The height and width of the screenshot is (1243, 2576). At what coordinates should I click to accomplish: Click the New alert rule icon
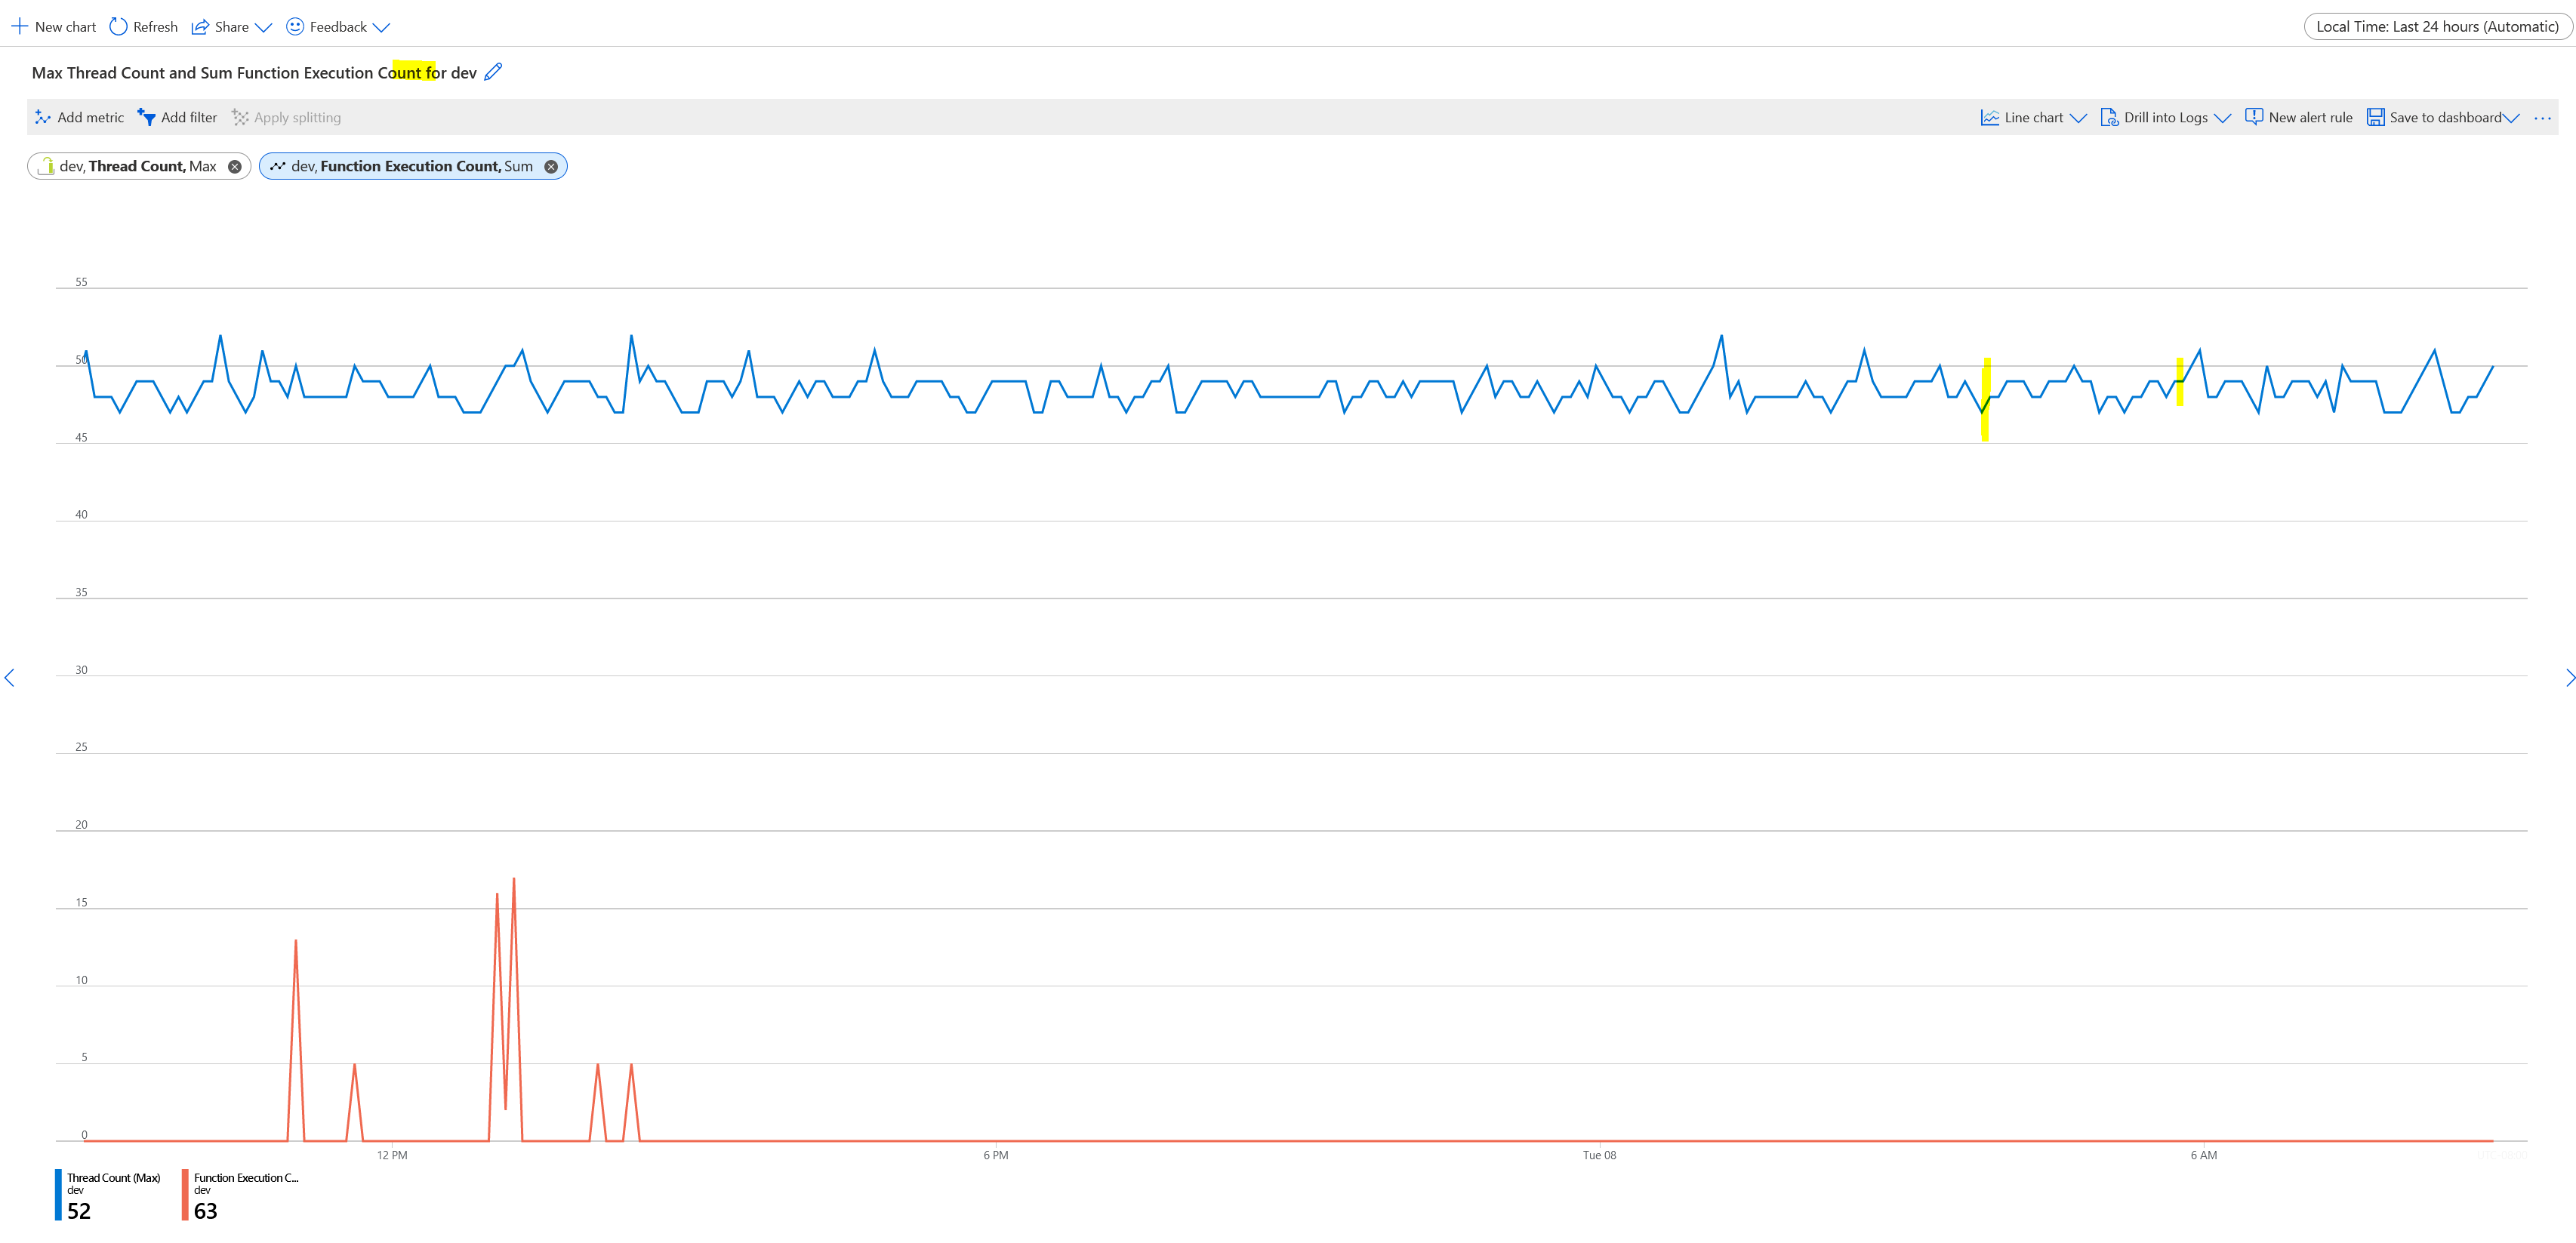click(2256, 117)
